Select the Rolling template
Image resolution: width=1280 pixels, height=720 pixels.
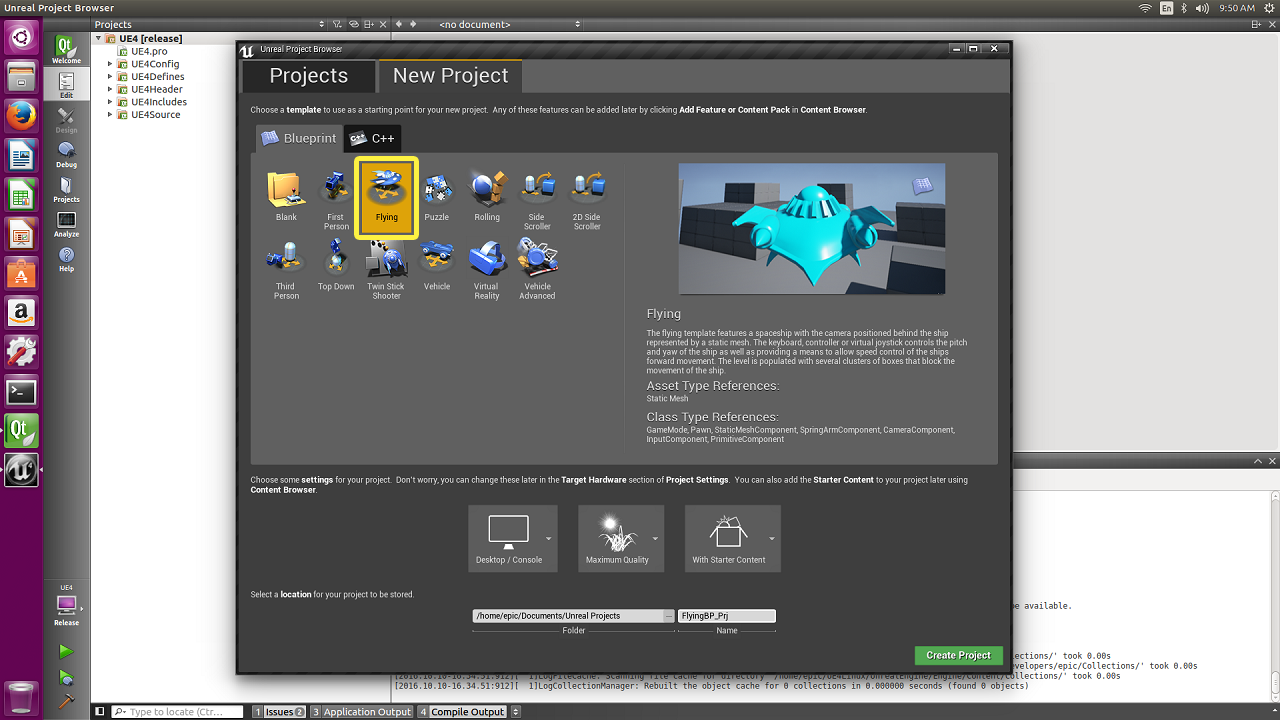487,196
